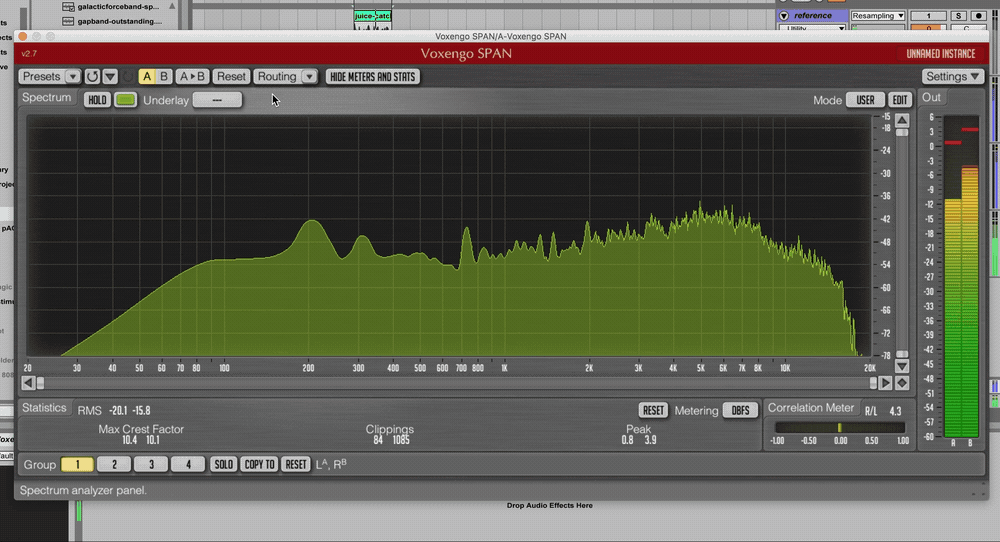Solo the reference track in Ableton
Image resolution: width=1000 pixels, height=542 pixels.
tap(958, 16)
